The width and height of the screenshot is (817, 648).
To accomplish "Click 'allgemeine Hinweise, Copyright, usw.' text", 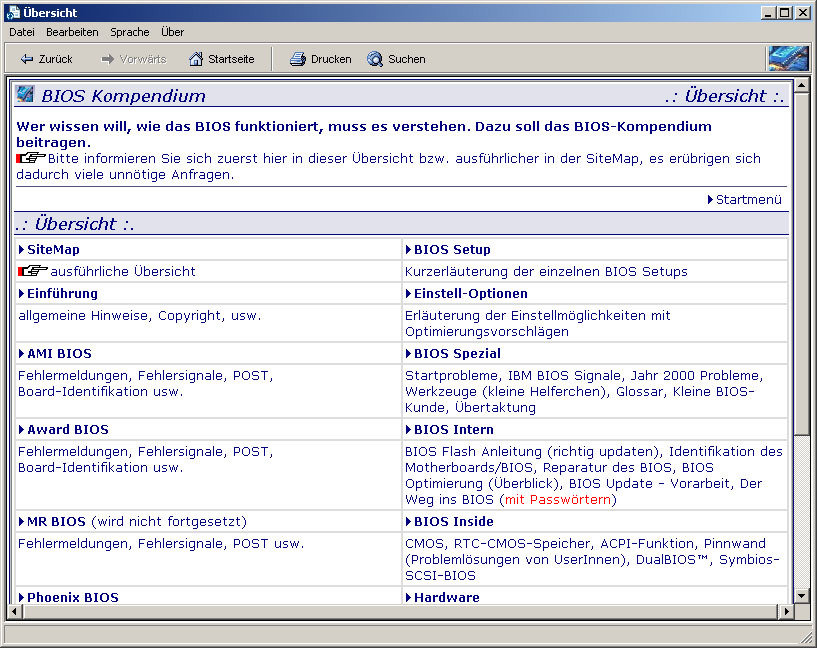I will pyautogui.click(x=140, y=316).
